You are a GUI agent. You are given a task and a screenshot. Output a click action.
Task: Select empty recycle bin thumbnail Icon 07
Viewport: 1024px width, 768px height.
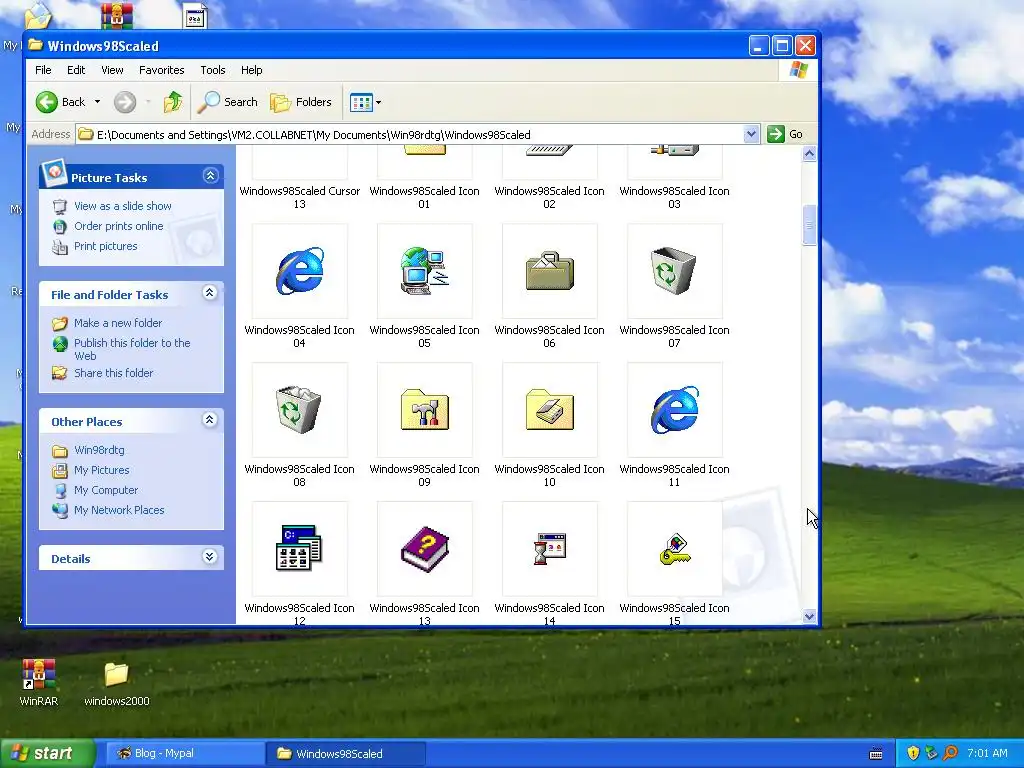pos(675,271)
